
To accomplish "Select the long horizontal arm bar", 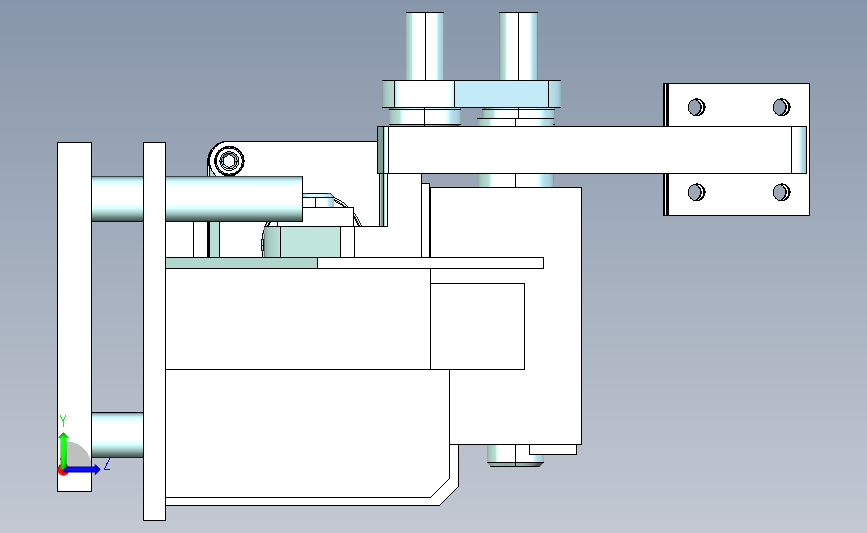I will tap(592, 150).
